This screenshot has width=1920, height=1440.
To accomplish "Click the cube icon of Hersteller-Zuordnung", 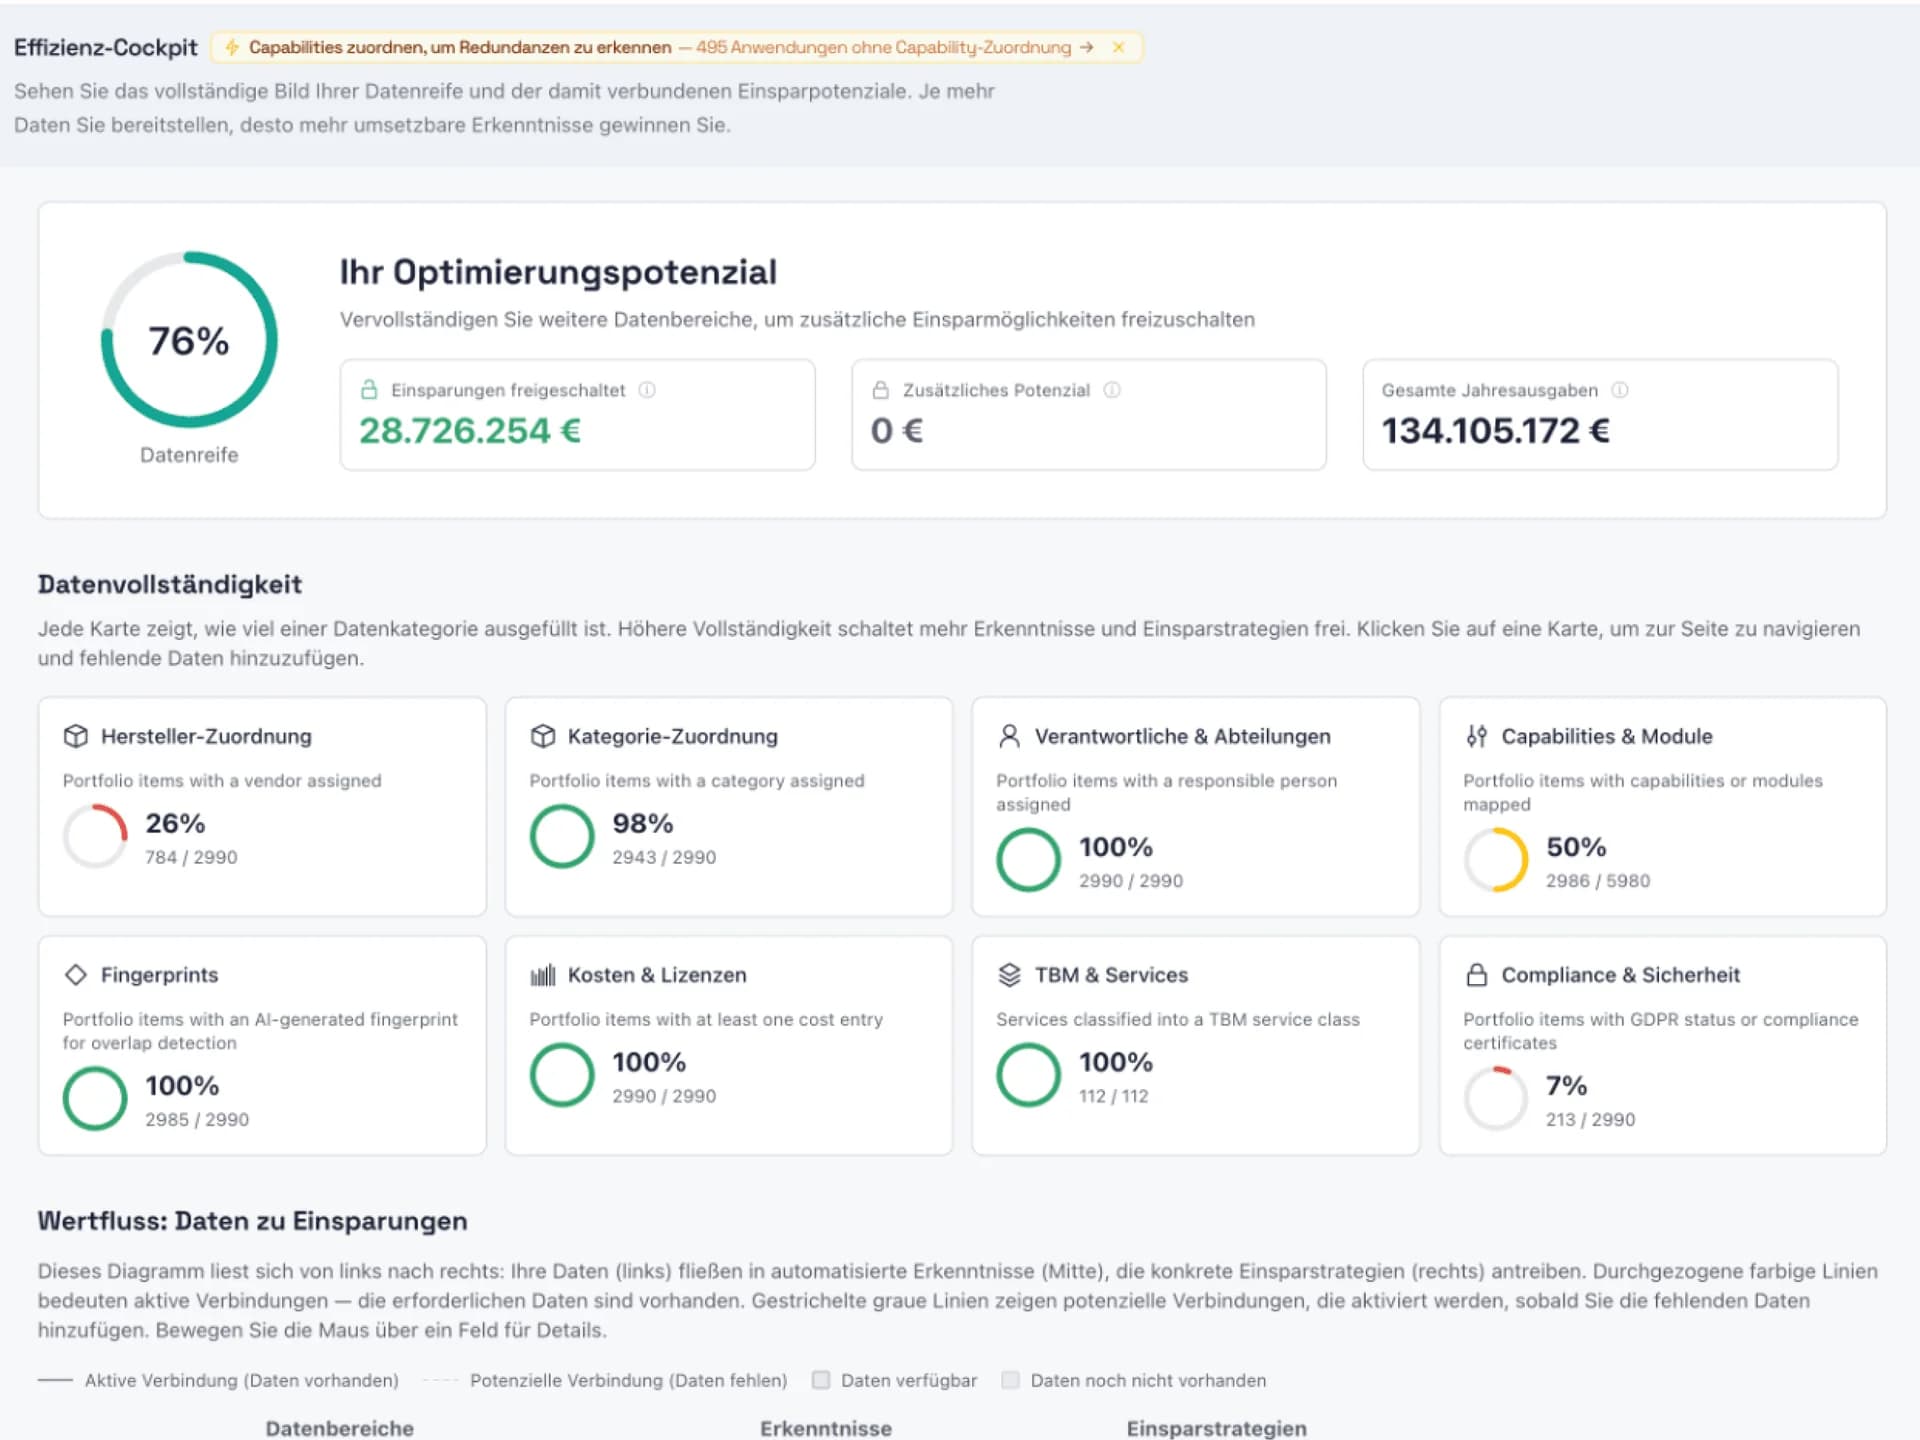I will click(x=76, y=736).
